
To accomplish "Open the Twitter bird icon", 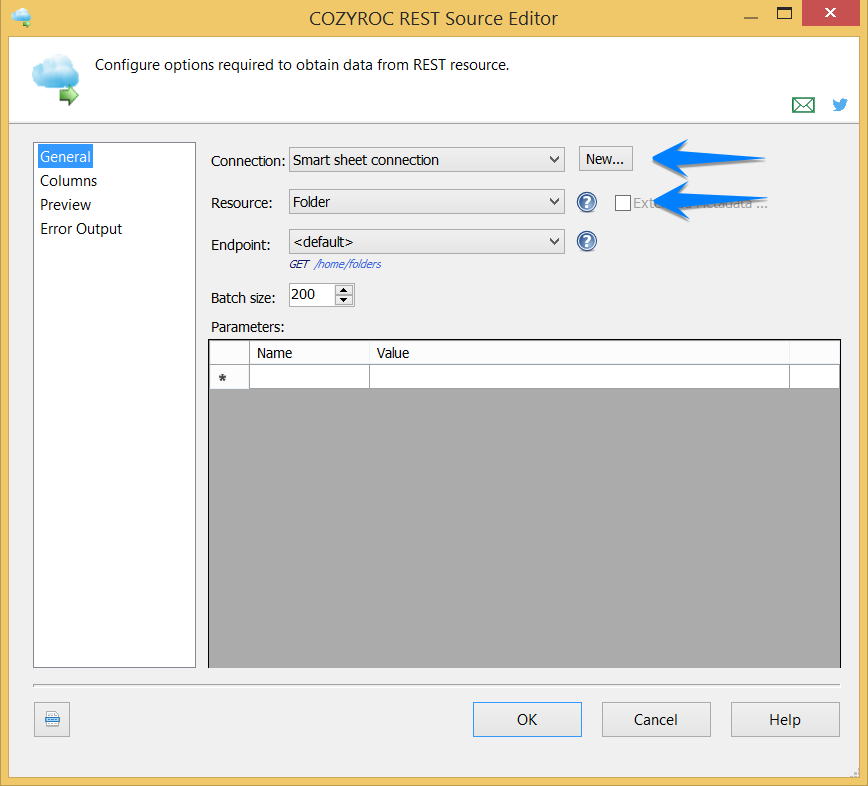I will (x=840, y=104).
